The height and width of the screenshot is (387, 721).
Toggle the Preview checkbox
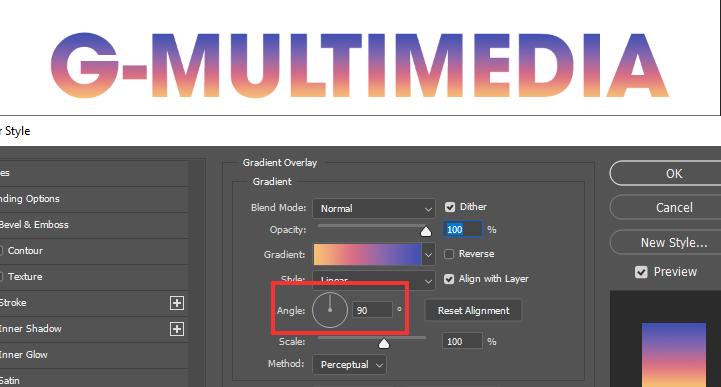(x=641, y=272)
